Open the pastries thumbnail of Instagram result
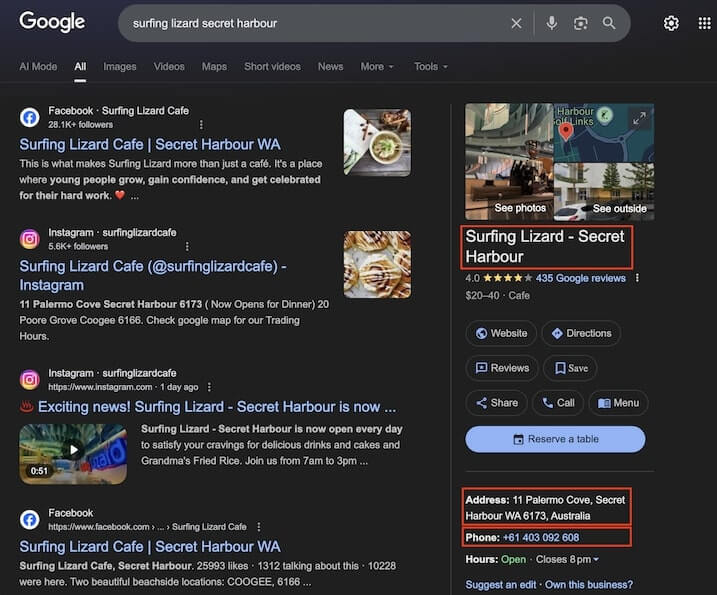The image size is (717, 595). pyautogui.click(x=377, y=264)
